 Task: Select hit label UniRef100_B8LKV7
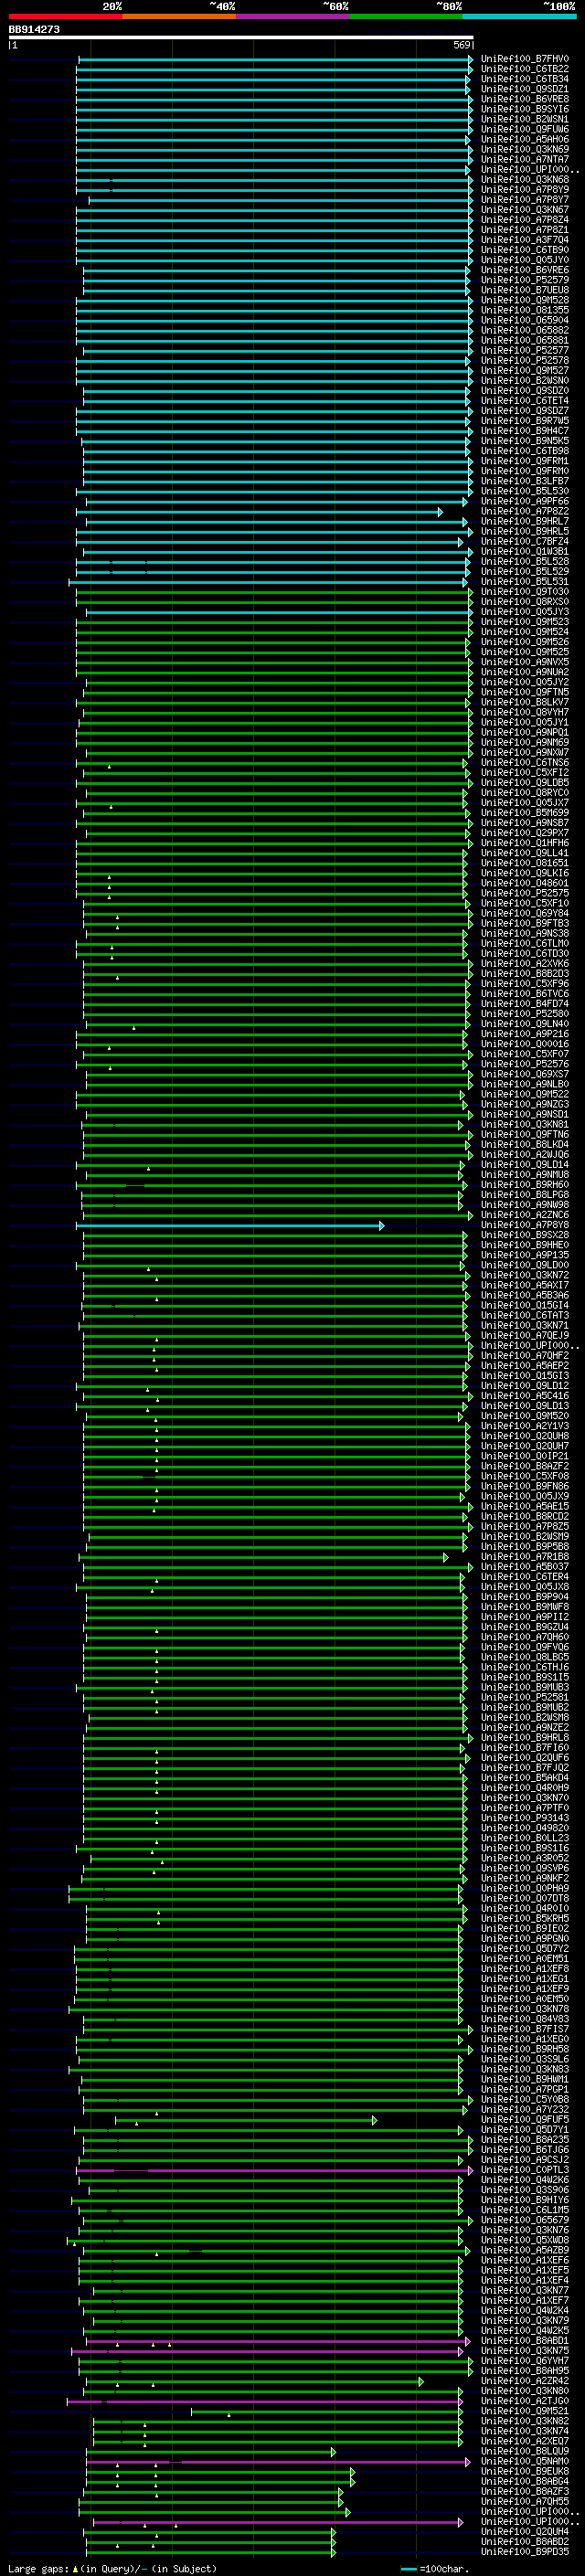[525, 702]
